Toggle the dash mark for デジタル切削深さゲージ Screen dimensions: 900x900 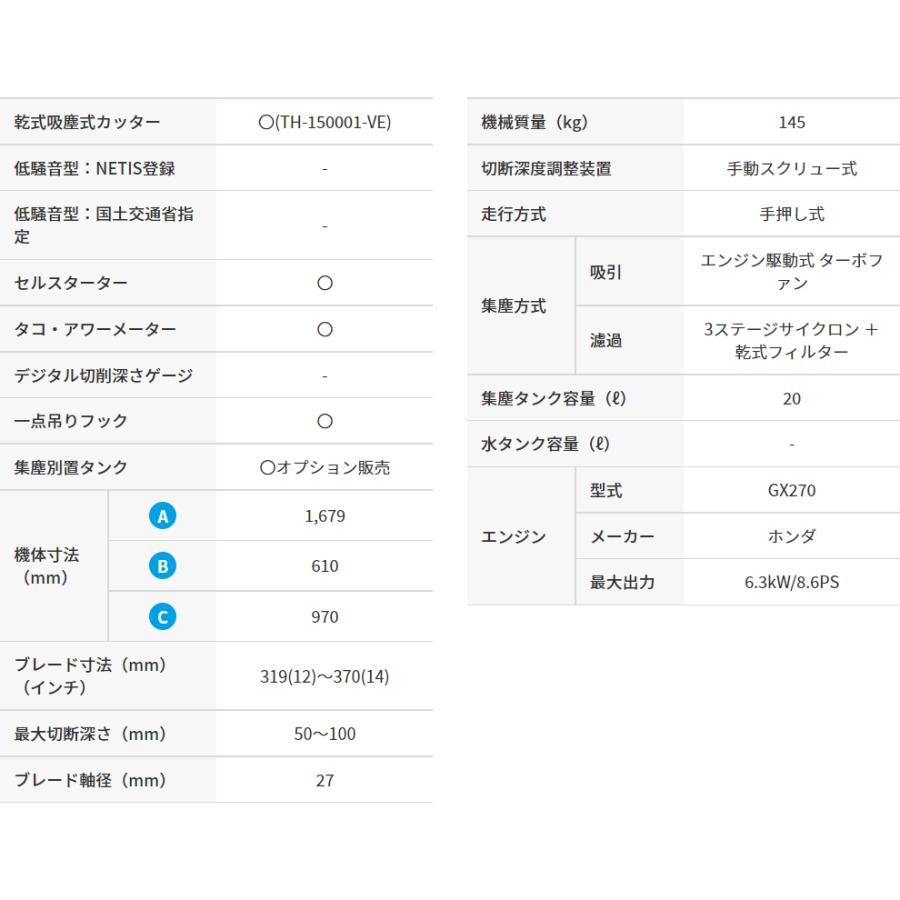(323, 374)
